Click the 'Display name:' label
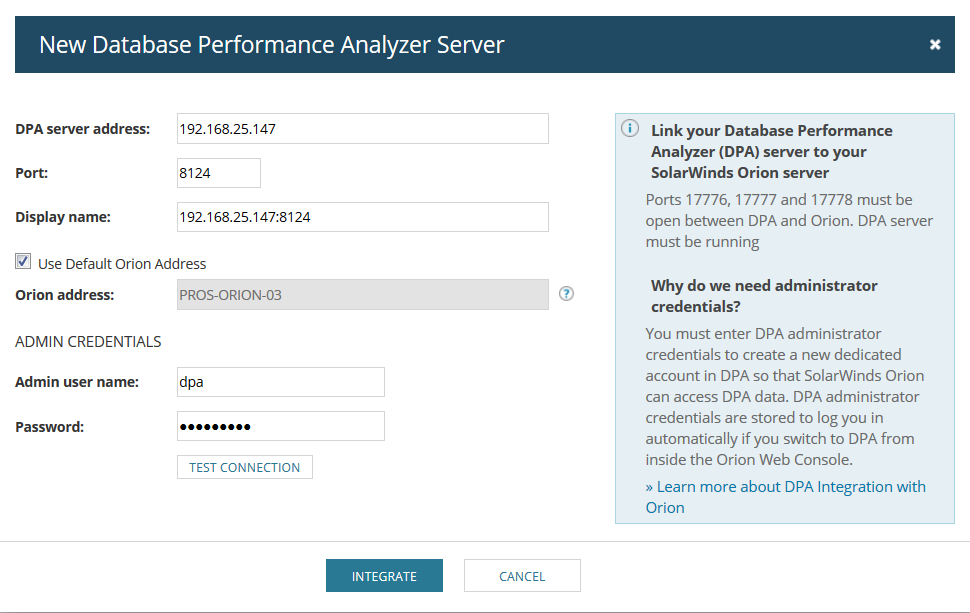 pyautogui.click(x=62, y=217)
